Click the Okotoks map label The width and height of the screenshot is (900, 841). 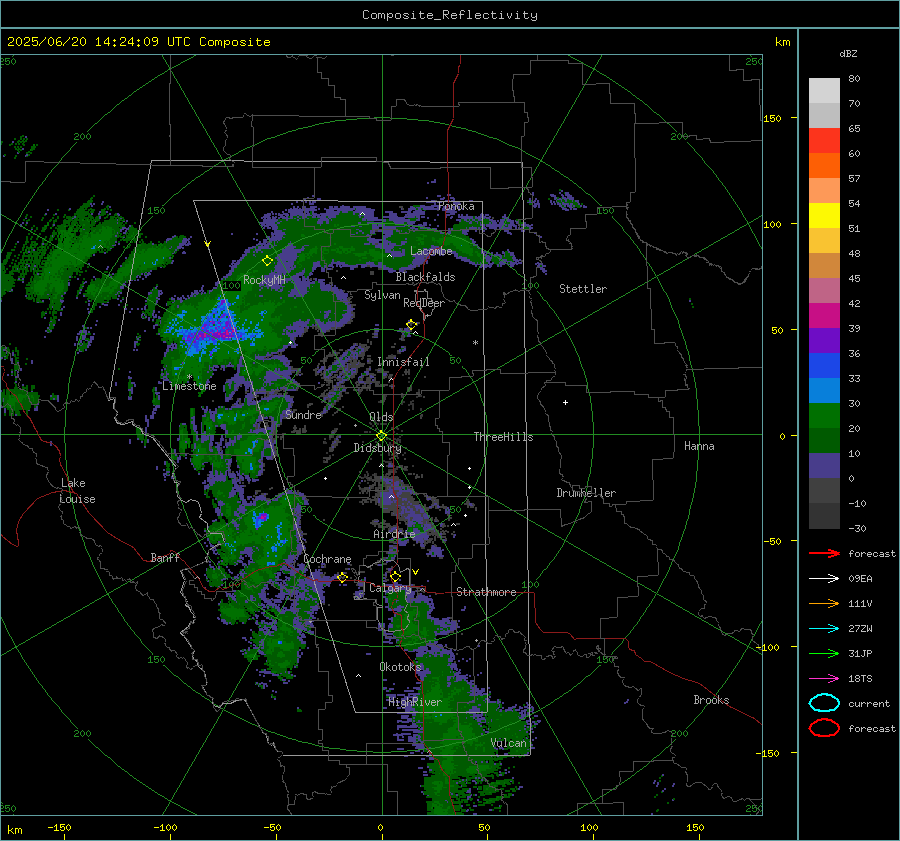[400, 666]
